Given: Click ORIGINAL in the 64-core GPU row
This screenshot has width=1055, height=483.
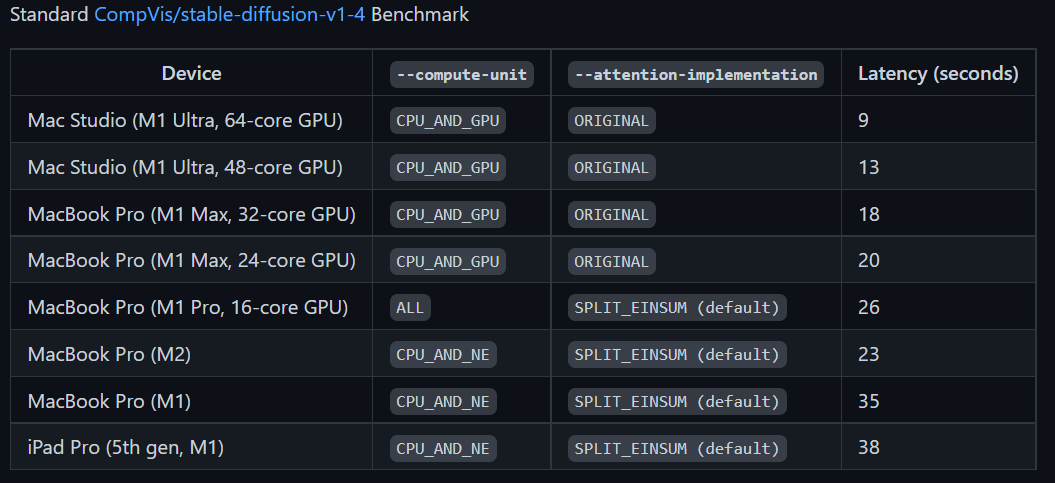Looking at the screenshot, I should coord(612,121).
